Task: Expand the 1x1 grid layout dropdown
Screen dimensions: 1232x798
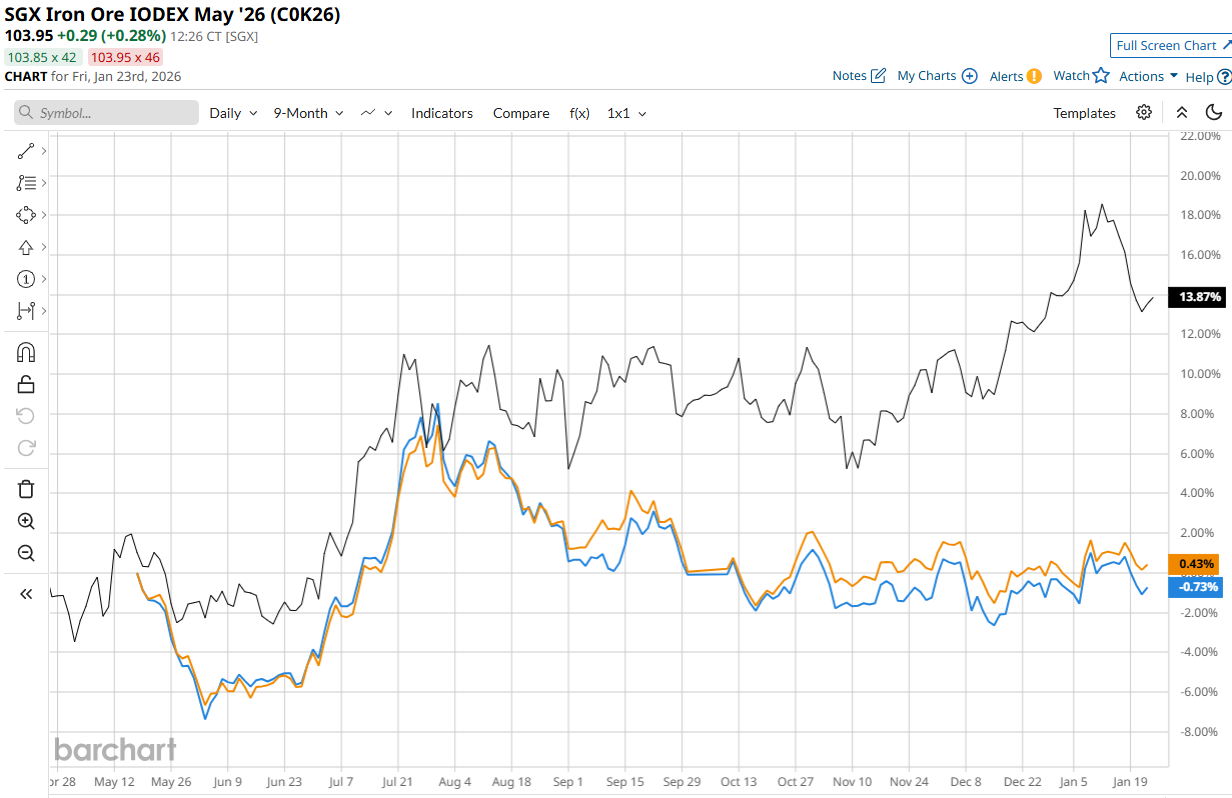Action: (626, 113)
